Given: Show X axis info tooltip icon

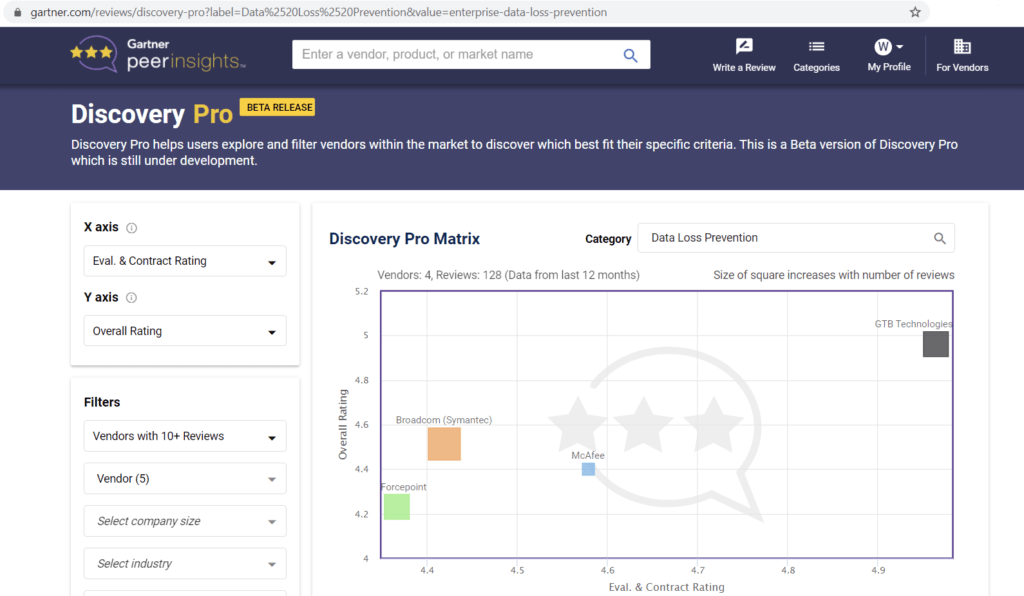Looking at the screenshot, I should pos(131,228).
